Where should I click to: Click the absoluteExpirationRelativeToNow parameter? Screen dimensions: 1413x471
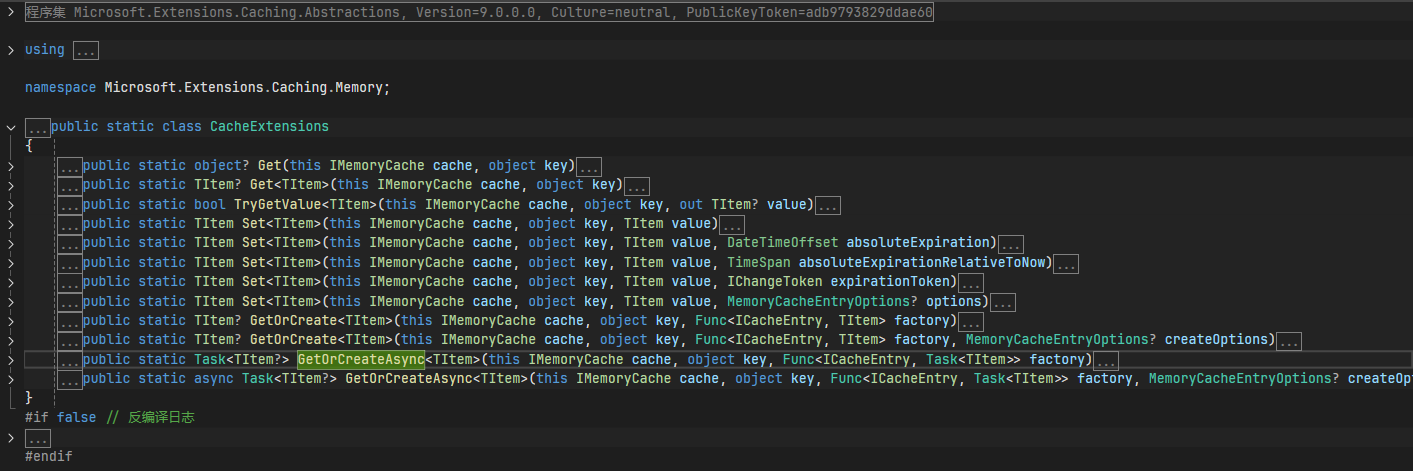[x=921, y=263]
